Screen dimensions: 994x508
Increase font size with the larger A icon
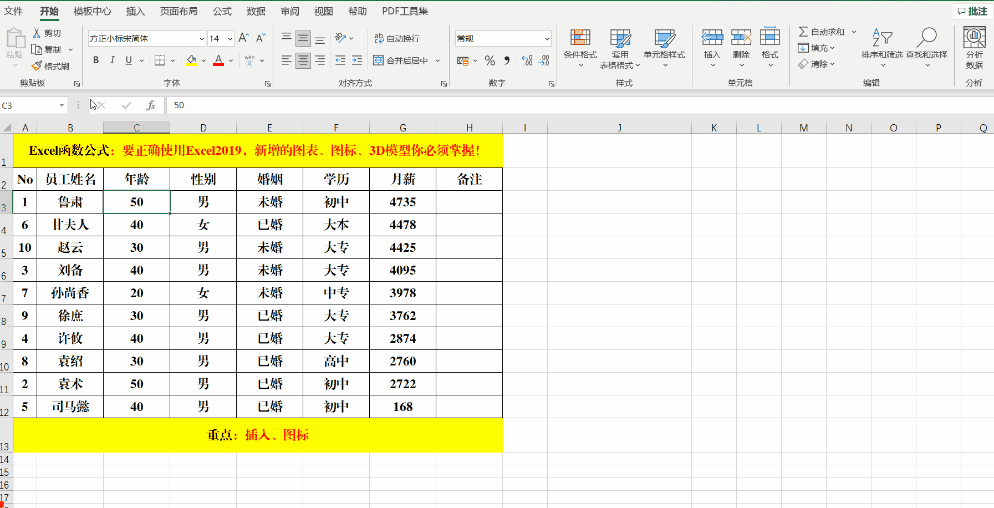coord(244,38)
